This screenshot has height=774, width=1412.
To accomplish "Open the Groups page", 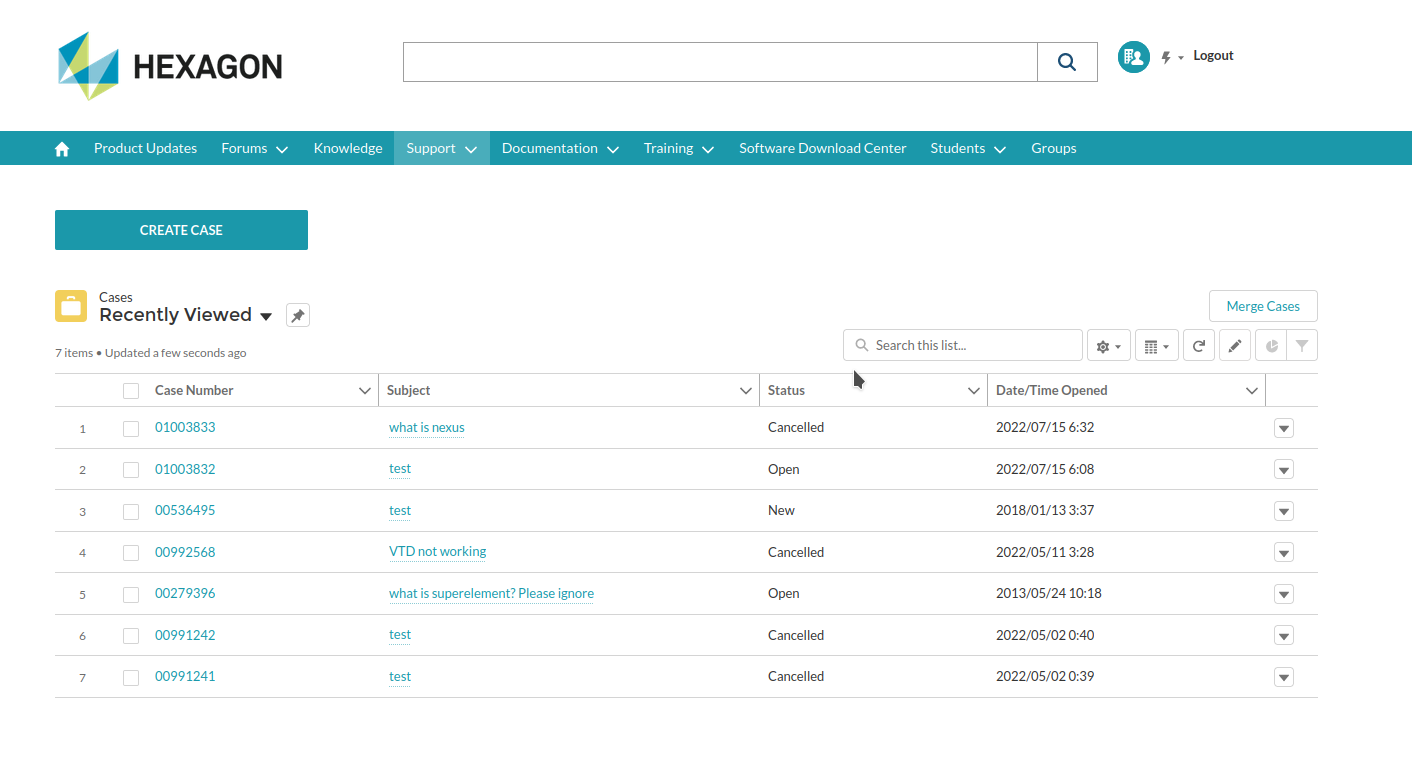I will [x=1054, y=148].
